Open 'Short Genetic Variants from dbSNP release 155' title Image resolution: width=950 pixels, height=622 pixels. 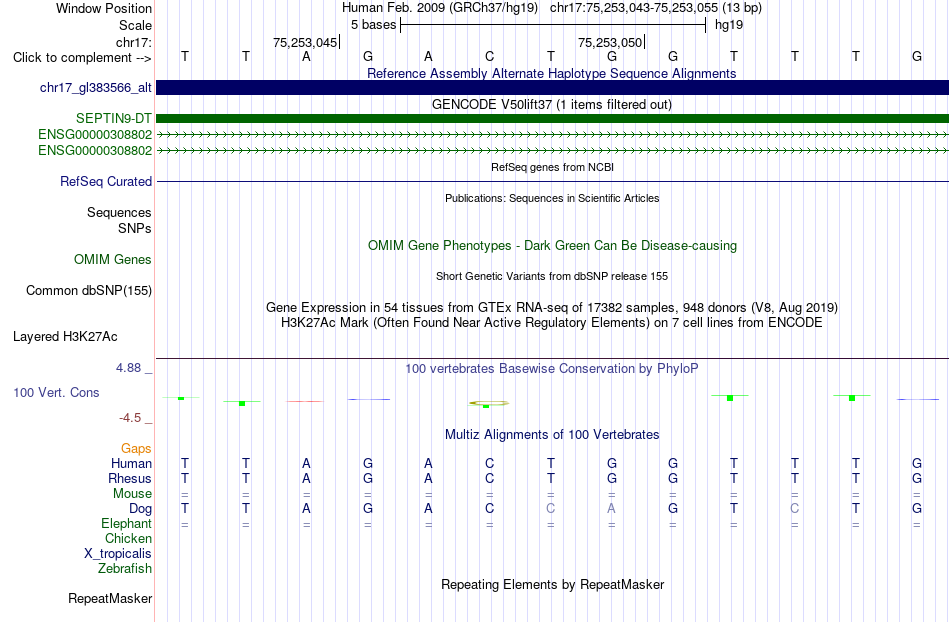tap(551, 276)
